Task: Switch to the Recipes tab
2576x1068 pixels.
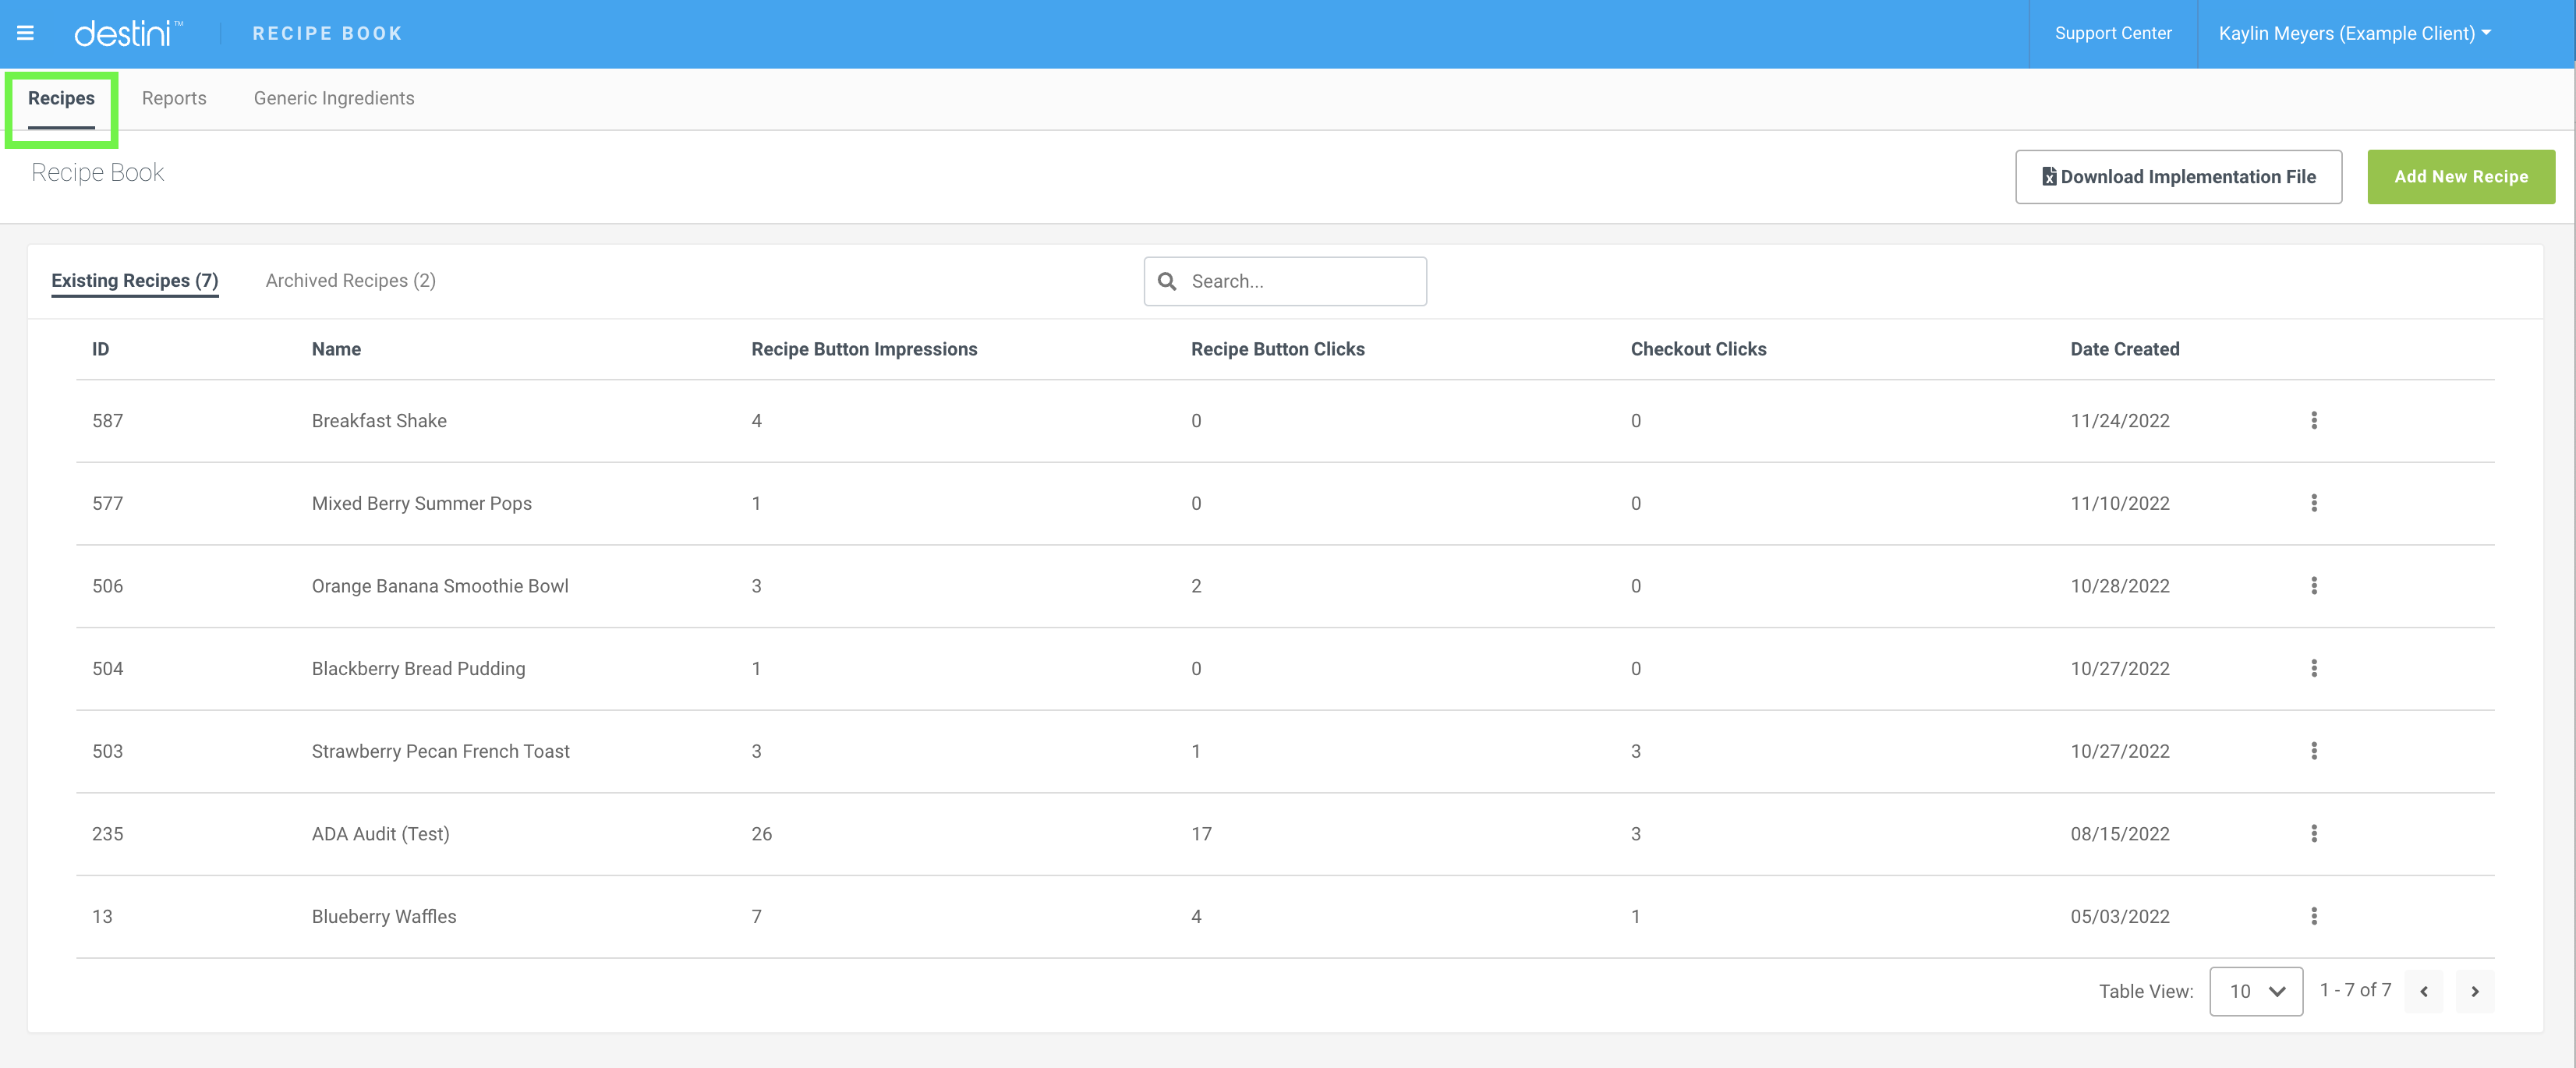Action: 61,98
